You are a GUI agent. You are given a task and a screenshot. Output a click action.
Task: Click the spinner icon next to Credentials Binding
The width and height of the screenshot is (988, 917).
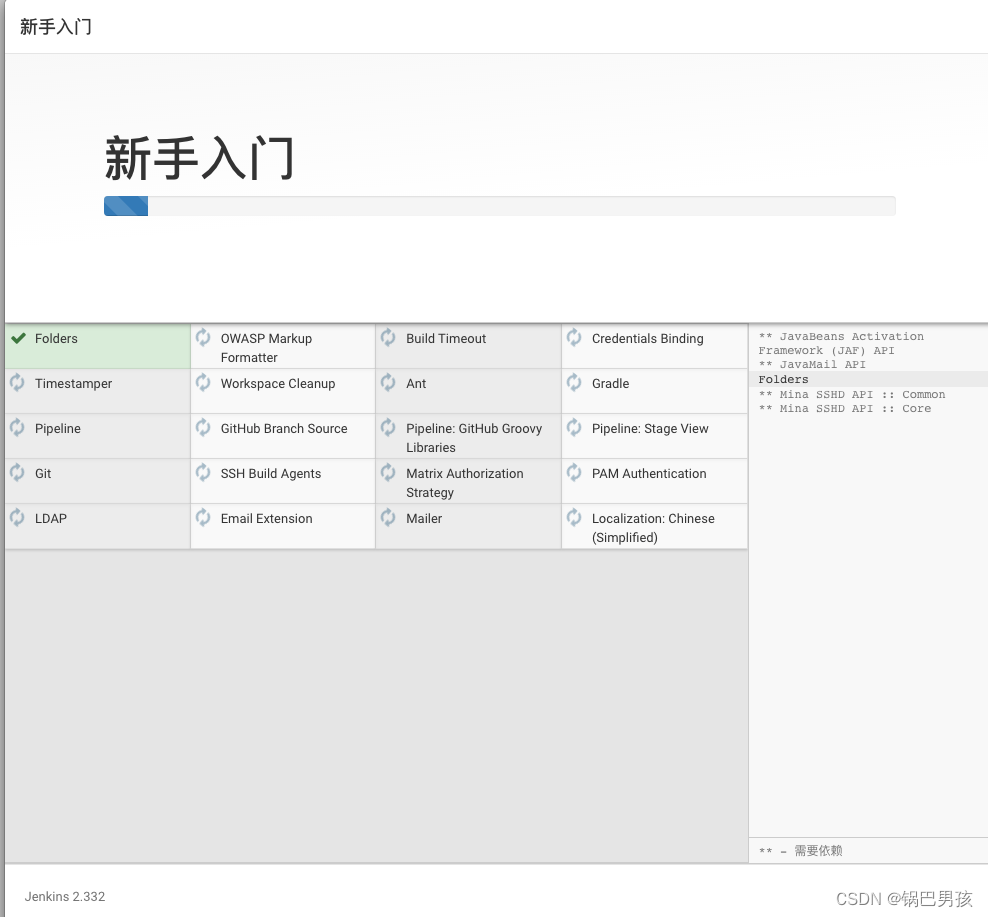pyautogui.click(x=574, y=339)
